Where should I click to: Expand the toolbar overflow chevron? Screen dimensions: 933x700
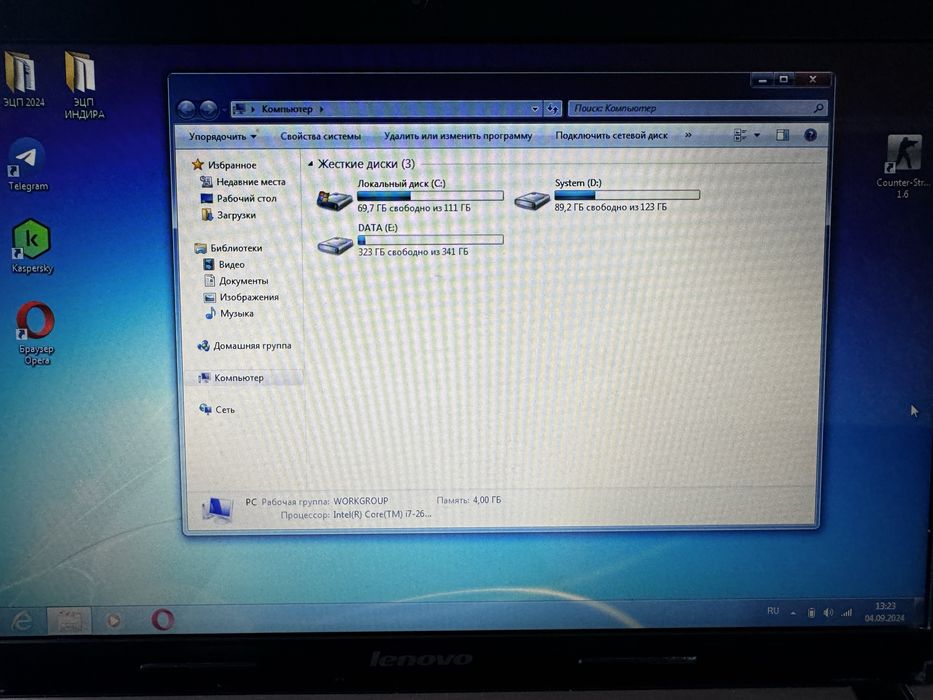[x=688, y=135]
